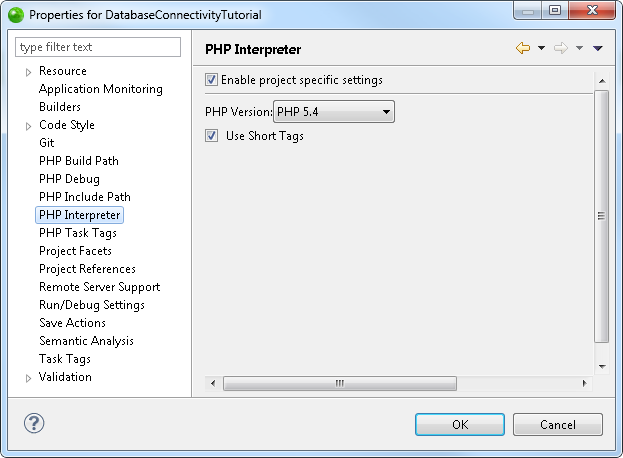The width and height of the screenshot is (623, 458).
Task: Expand the Resource tree node
Action: coord(28,72)
